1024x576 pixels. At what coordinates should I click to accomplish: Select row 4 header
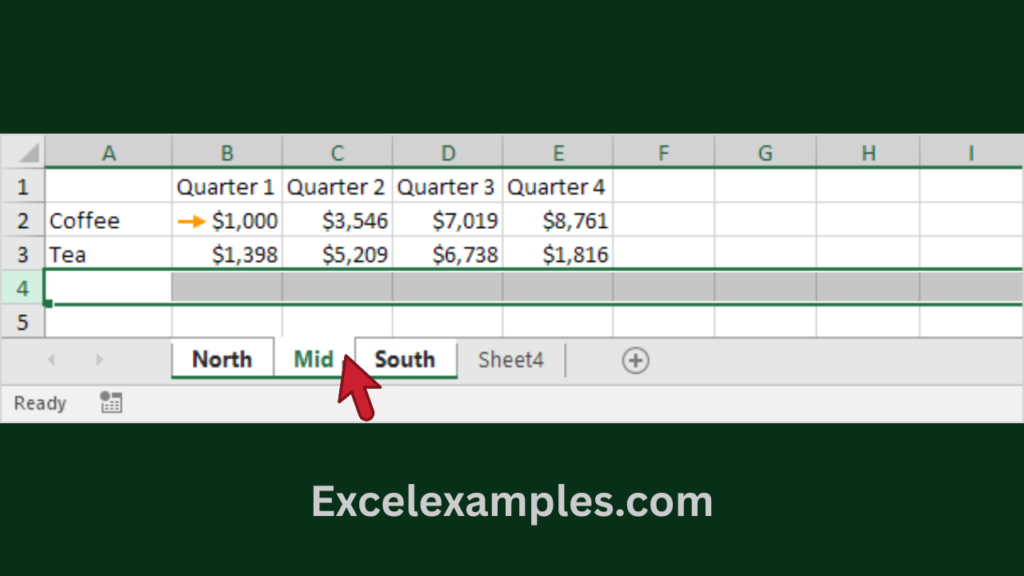point(22,288)
